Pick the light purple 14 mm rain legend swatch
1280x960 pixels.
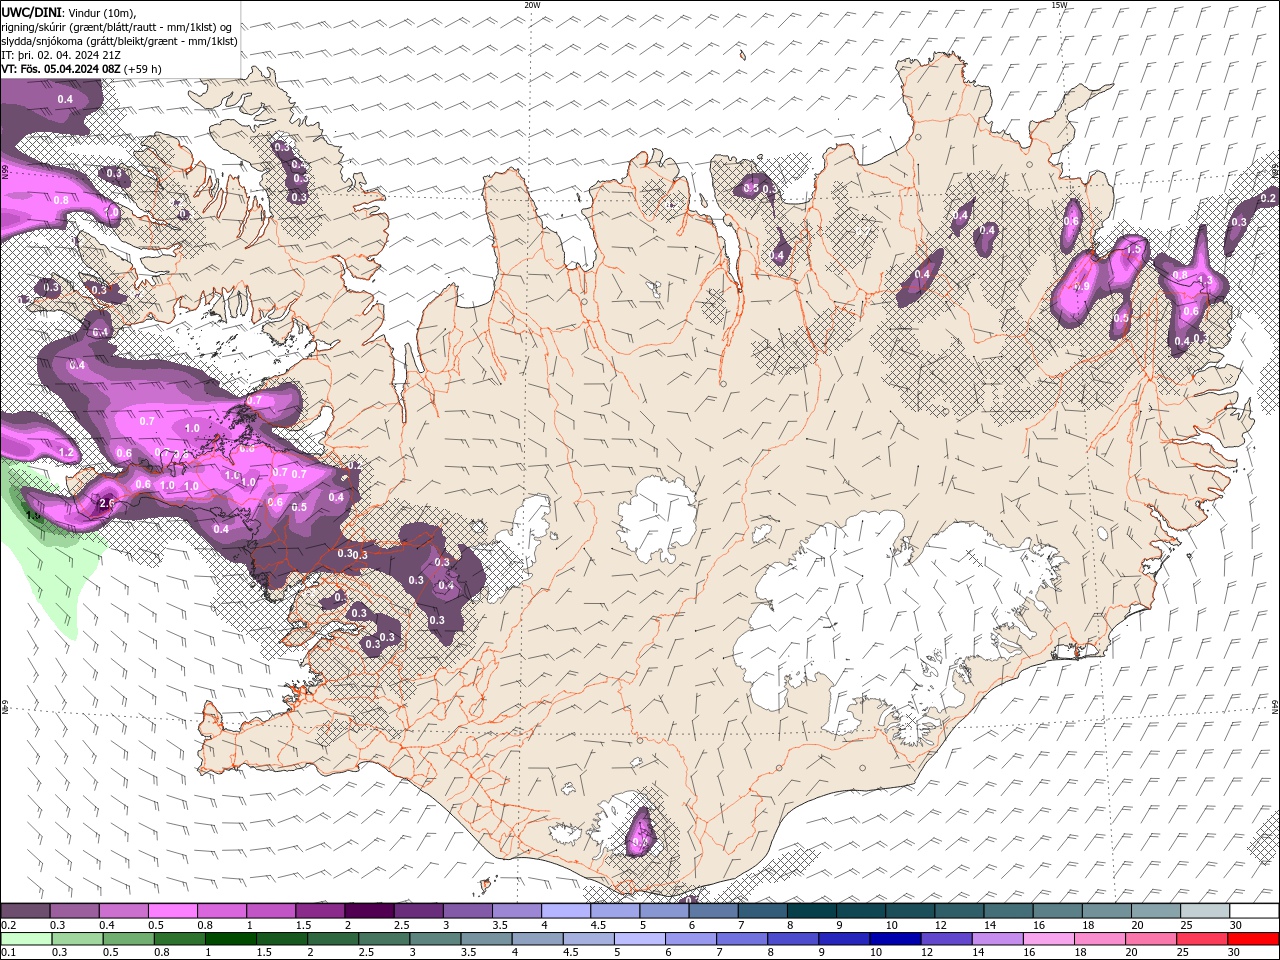tap(998, 939)
